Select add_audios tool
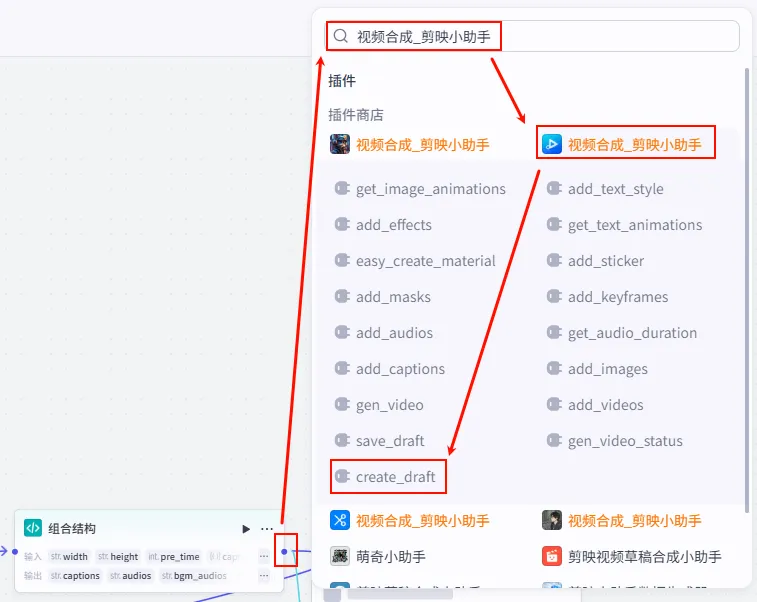This screenshot has height=602, width=757. click(x=384, y=333)
